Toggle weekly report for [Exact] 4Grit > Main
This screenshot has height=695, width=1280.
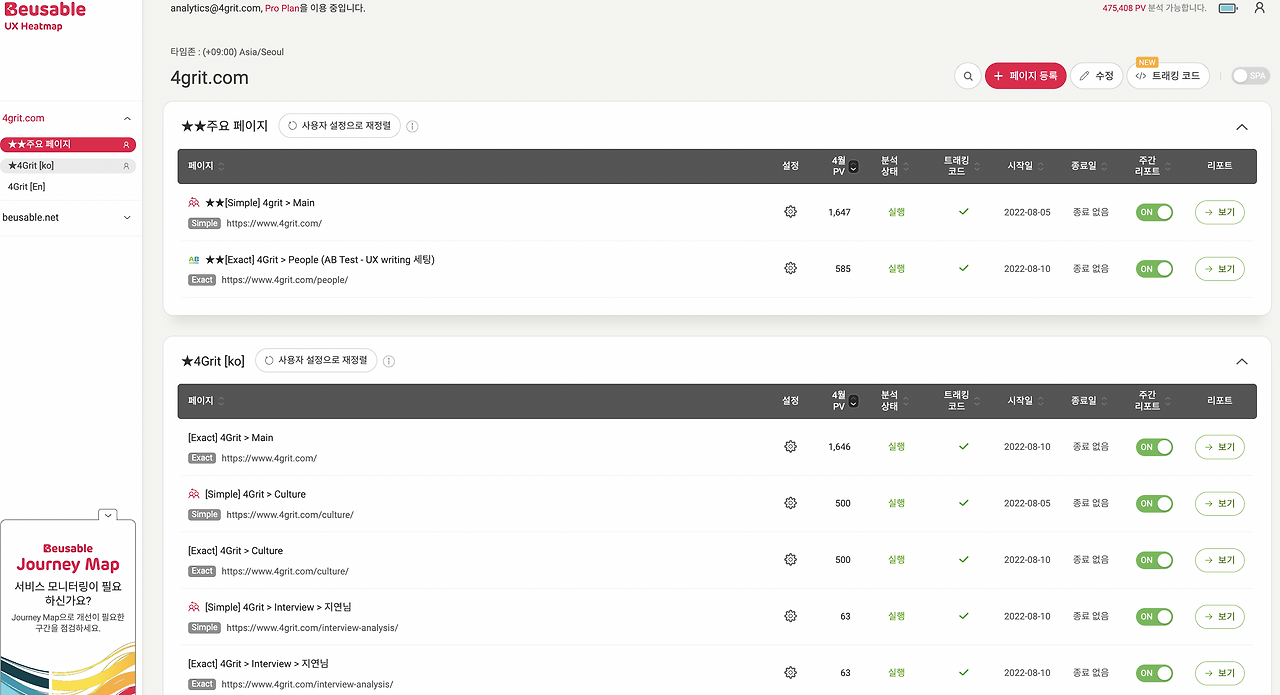click(x=1154, y=447)
